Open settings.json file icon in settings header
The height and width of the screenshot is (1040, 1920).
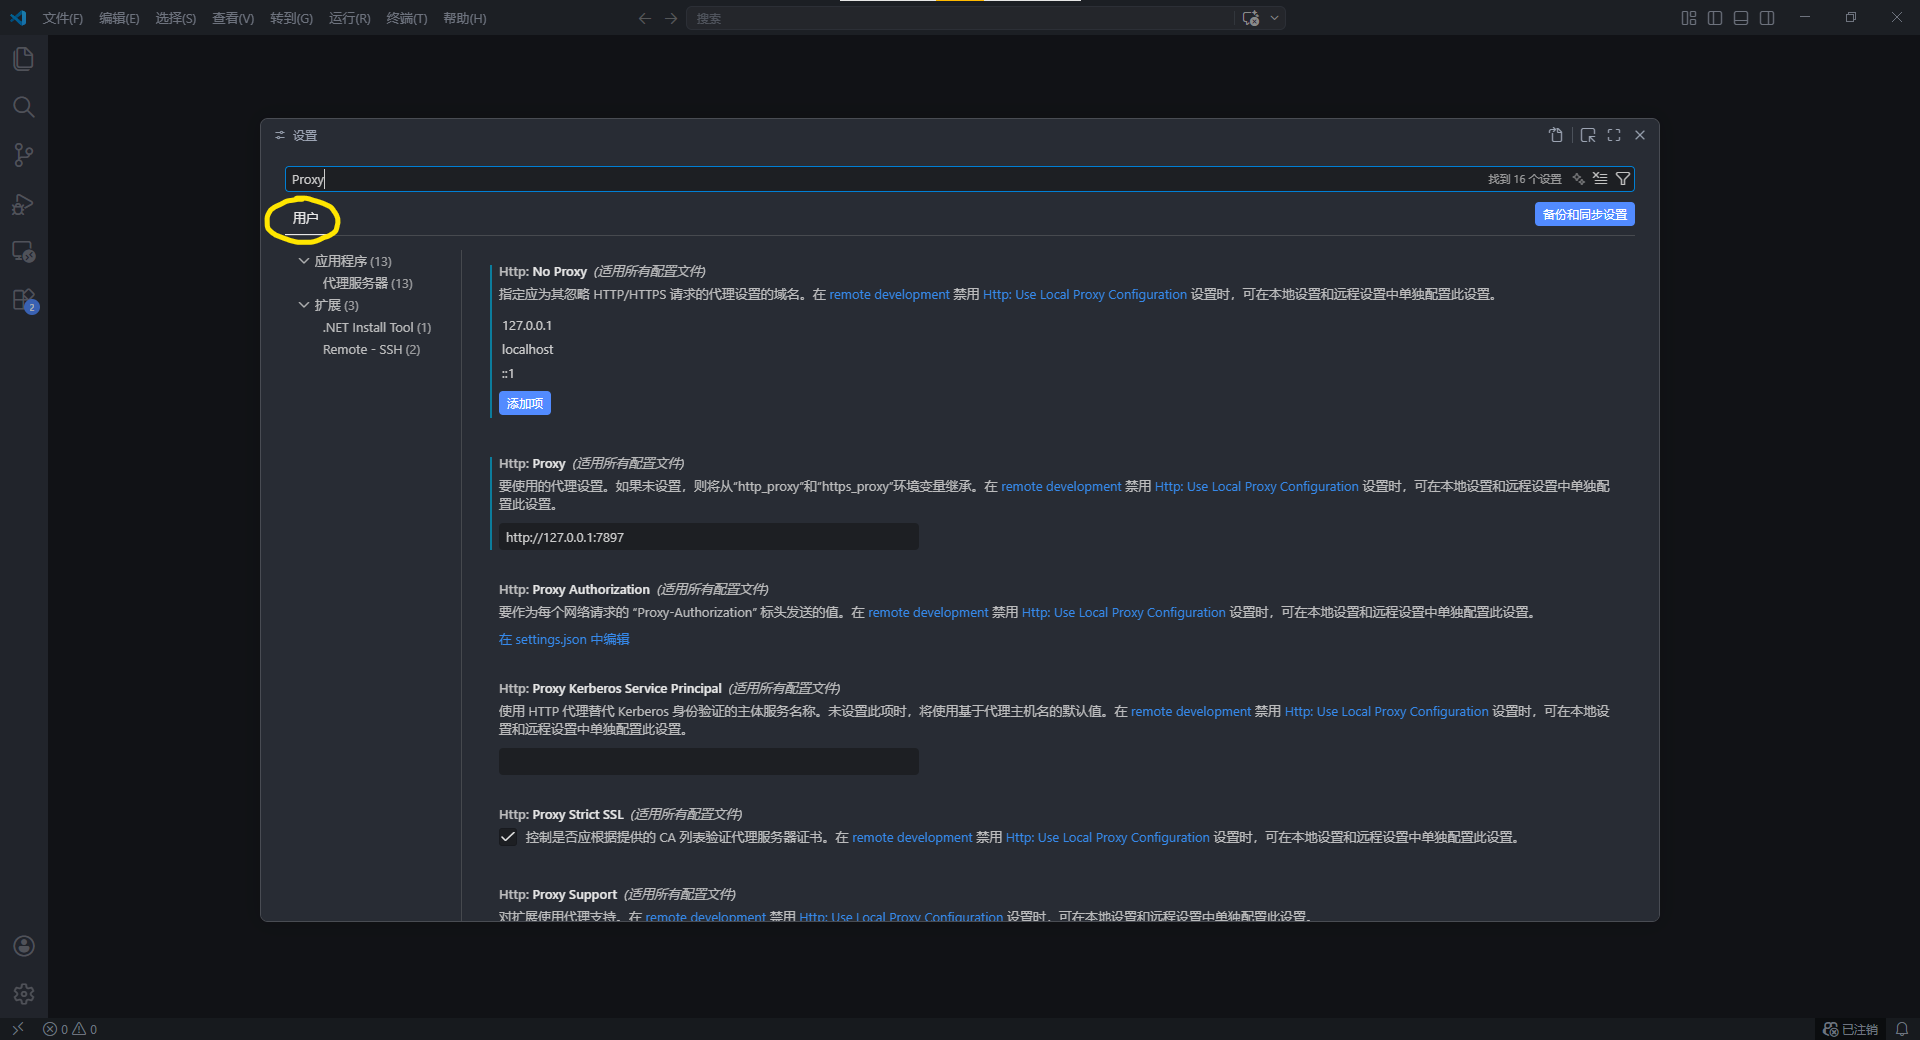(1555, 135)
